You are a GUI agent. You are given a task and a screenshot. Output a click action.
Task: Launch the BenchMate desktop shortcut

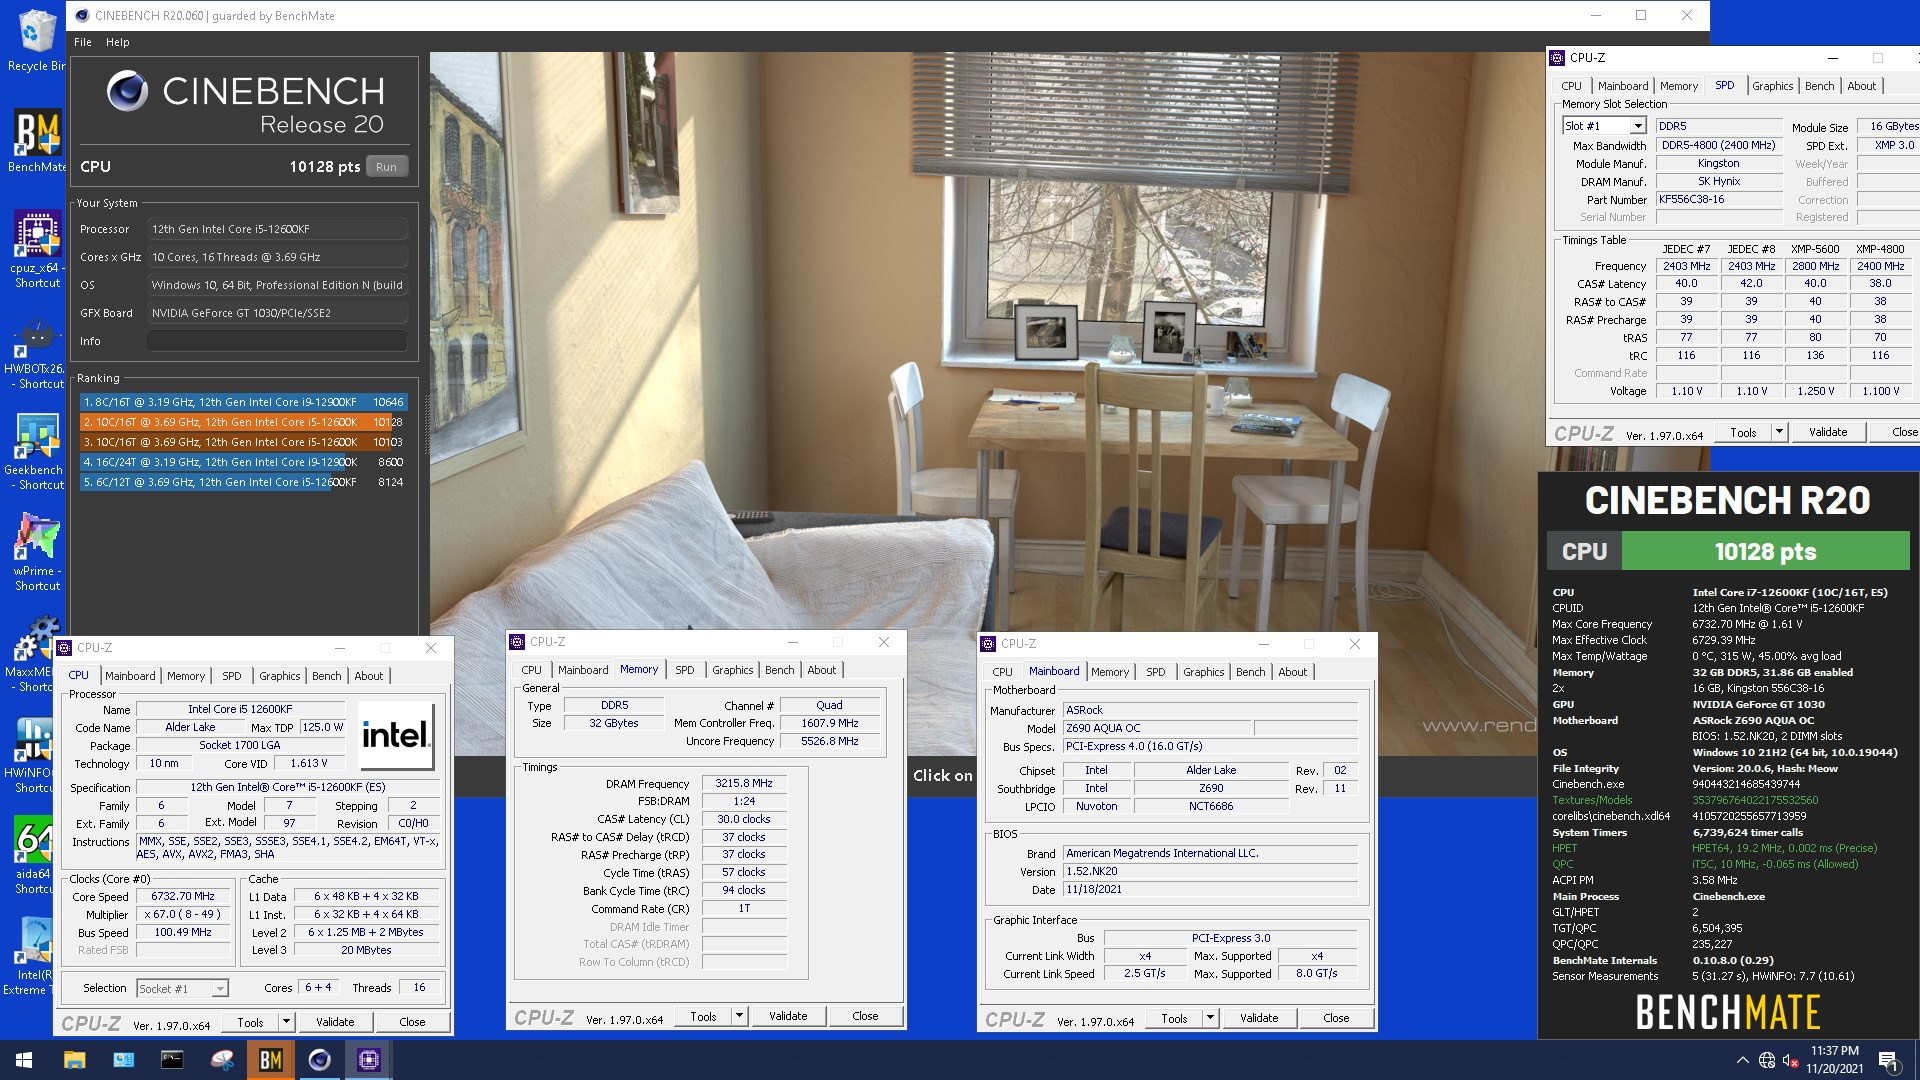(x=36, y=140)
